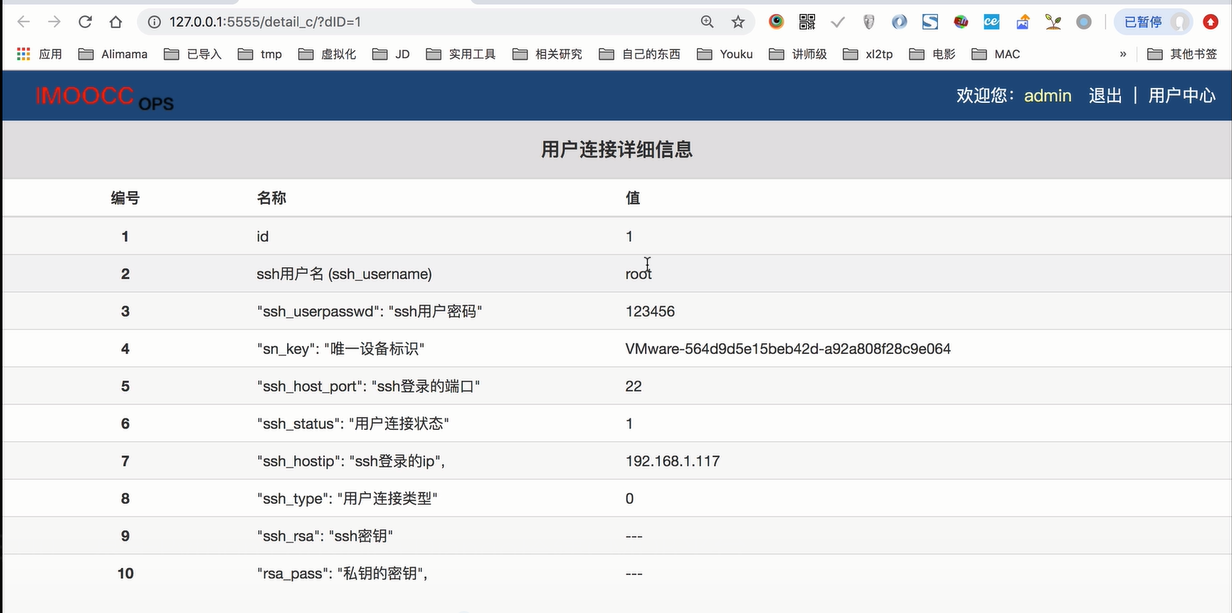Open the QR code extension
The height and width of the screenshot is (613, 1232).
click(x=807, y=21)
